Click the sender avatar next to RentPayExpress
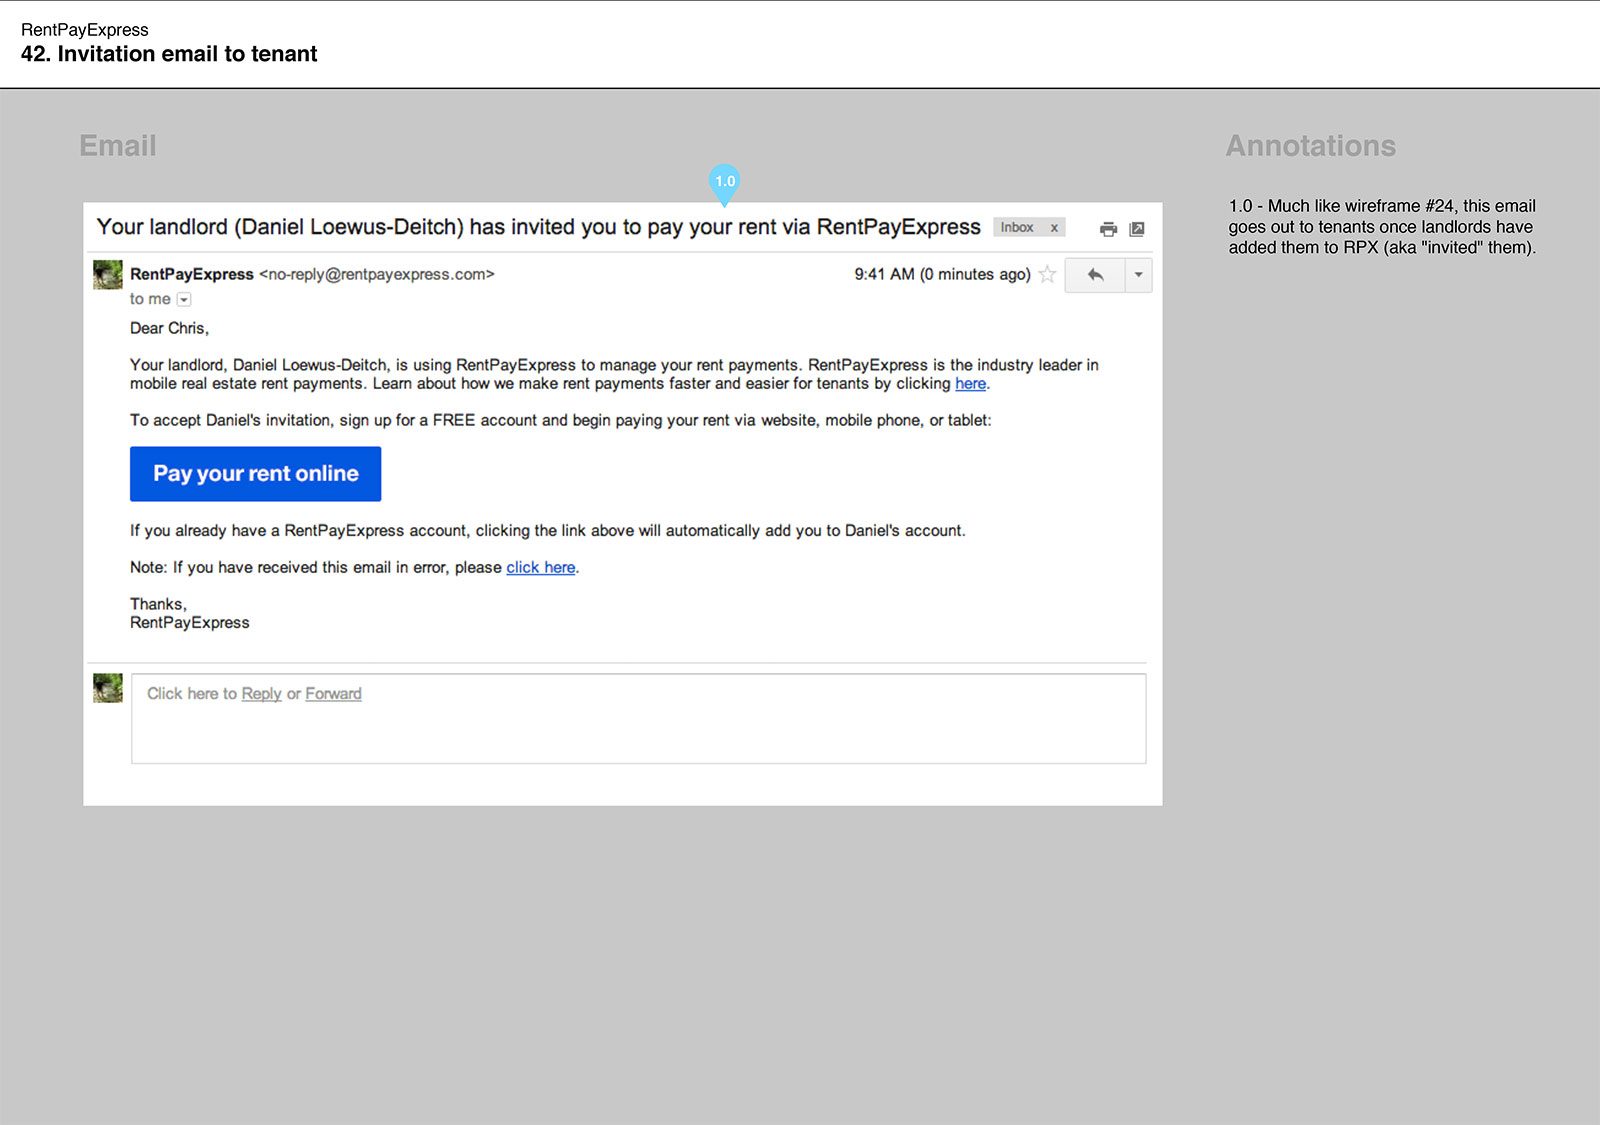This screenshot has height=1125, width=1600. click(108, 274)
